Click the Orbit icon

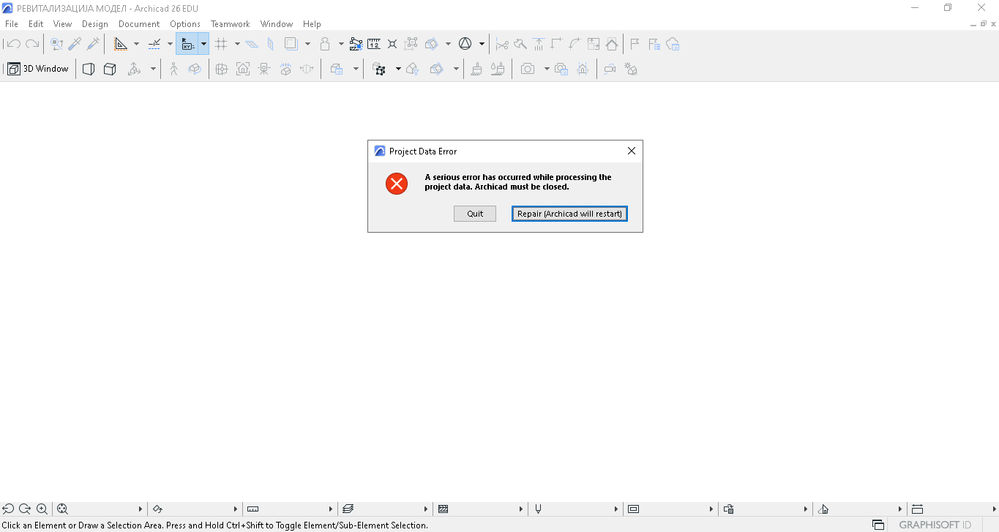[x=194, y=69]
